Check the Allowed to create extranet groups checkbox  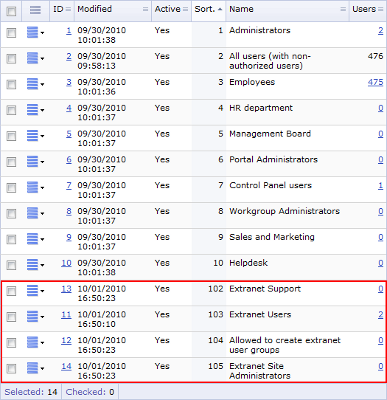[x=11, y=342]
